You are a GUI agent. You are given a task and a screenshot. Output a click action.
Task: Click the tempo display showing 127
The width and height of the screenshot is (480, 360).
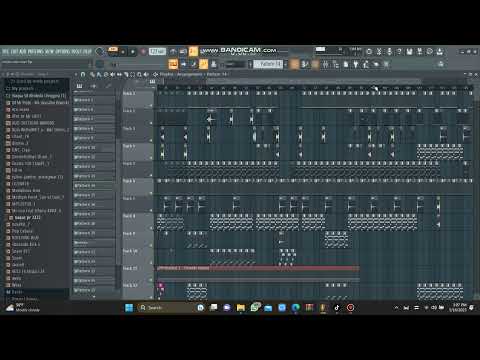(157, 51)
